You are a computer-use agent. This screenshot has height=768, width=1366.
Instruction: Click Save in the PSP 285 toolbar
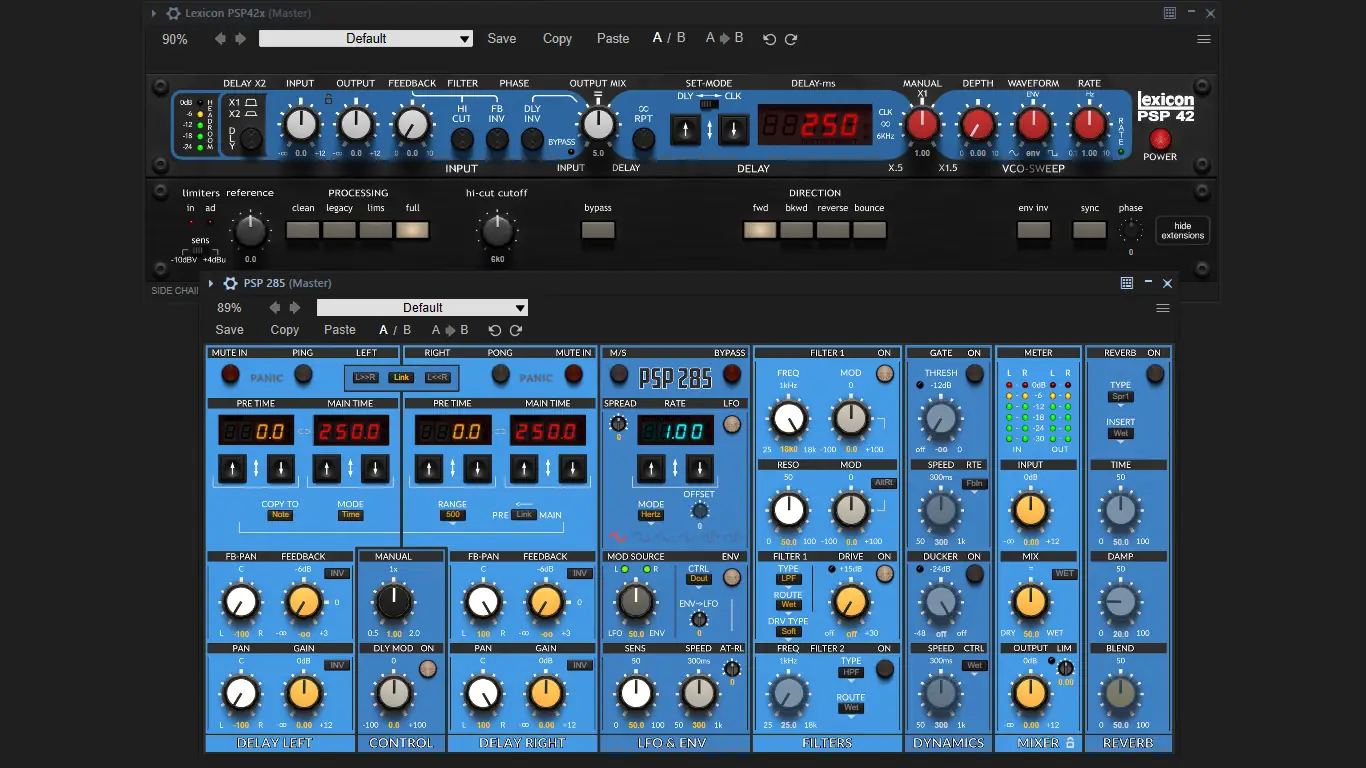(229, 330)
